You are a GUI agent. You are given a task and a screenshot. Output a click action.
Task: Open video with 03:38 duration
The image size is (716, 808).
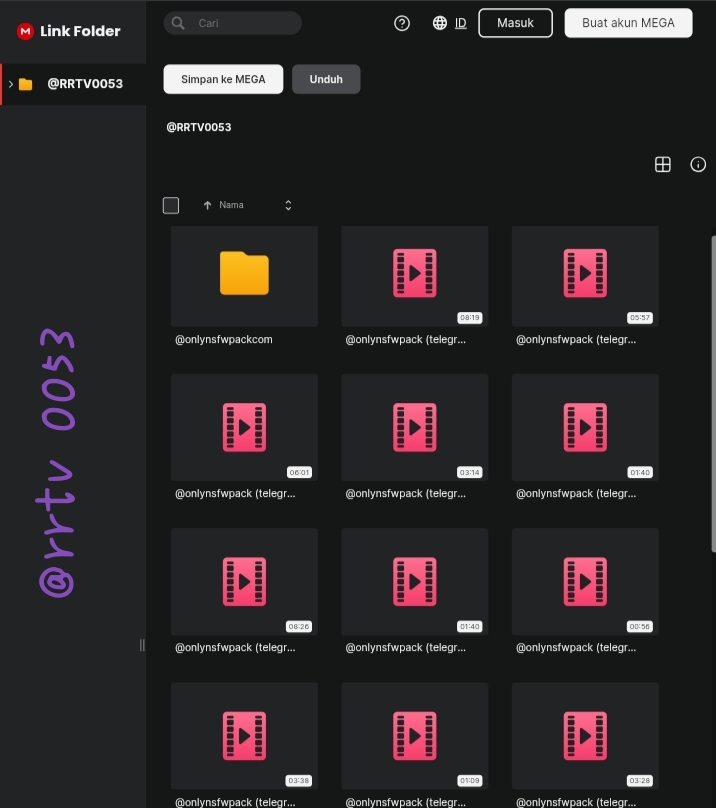[244, 736]
